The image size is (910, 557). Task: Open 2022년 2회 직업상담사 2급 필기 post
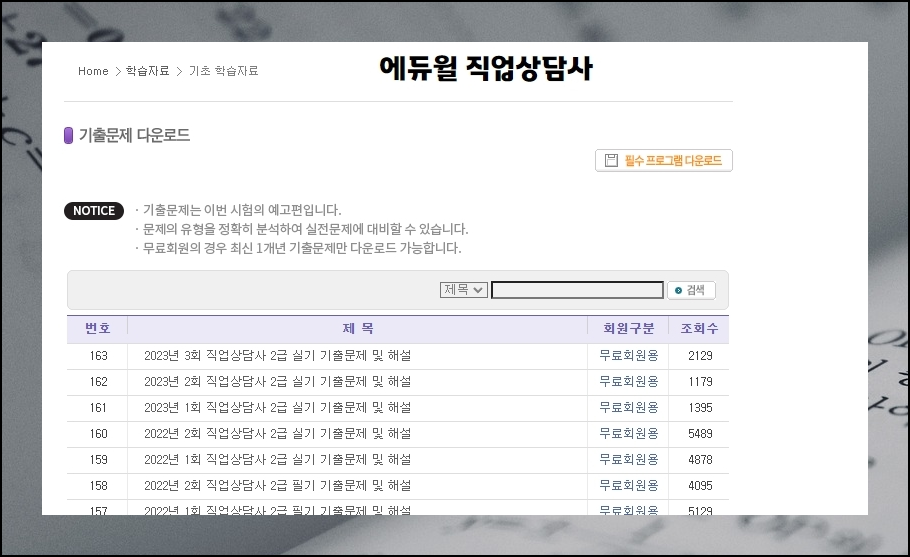tap(277, 486)
